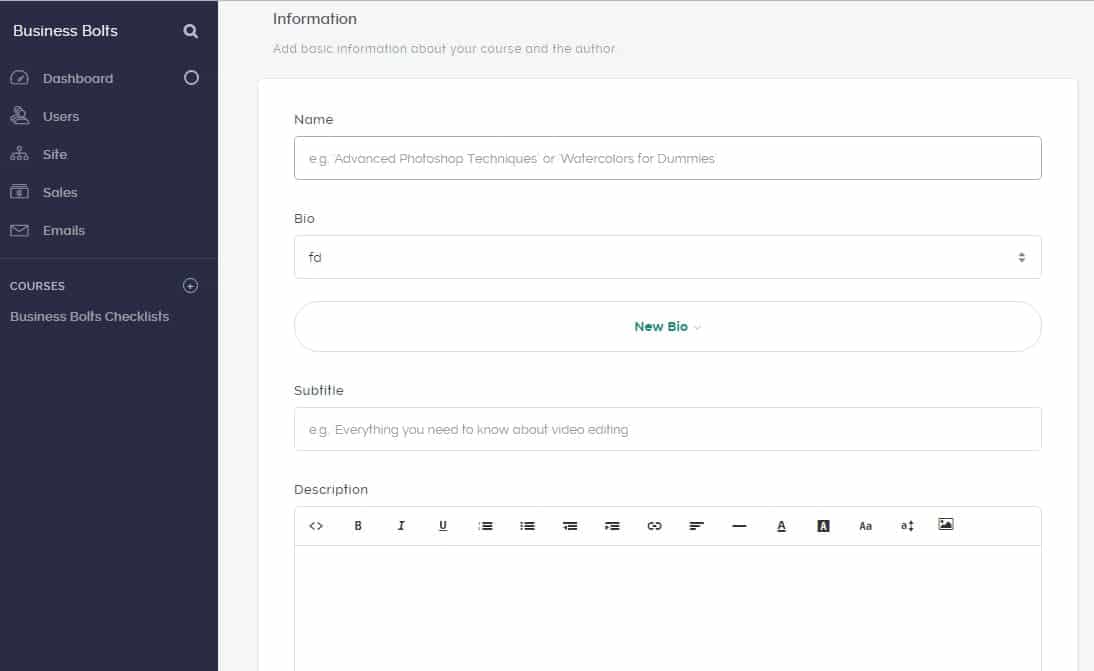Insert an ordered list in the description

(x=486, y=526)
